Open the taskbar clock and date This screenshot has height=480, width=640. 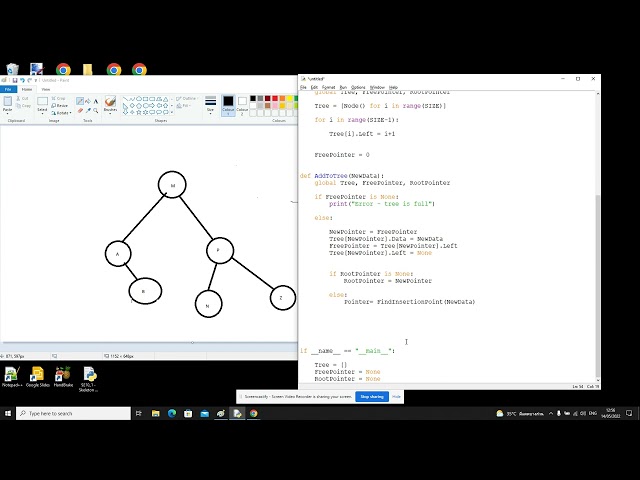tap(611, 413)
